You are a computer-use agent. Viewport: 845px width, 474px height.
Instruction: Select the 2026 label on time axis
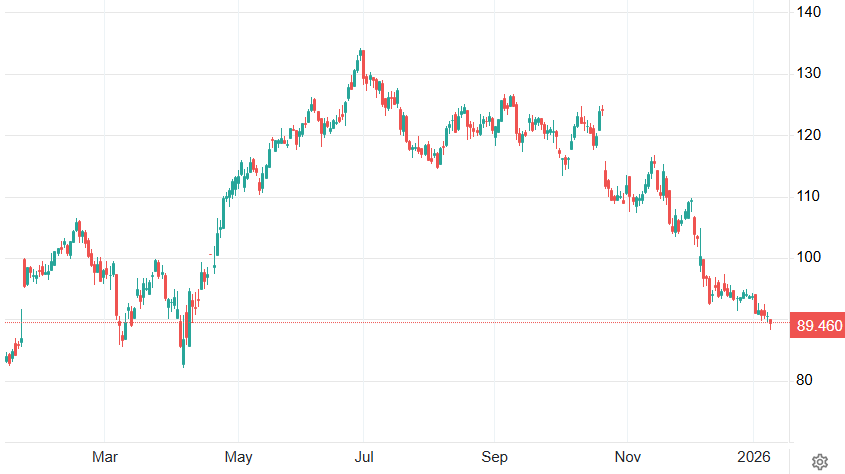pyautogui.click(x=753, y=457)
